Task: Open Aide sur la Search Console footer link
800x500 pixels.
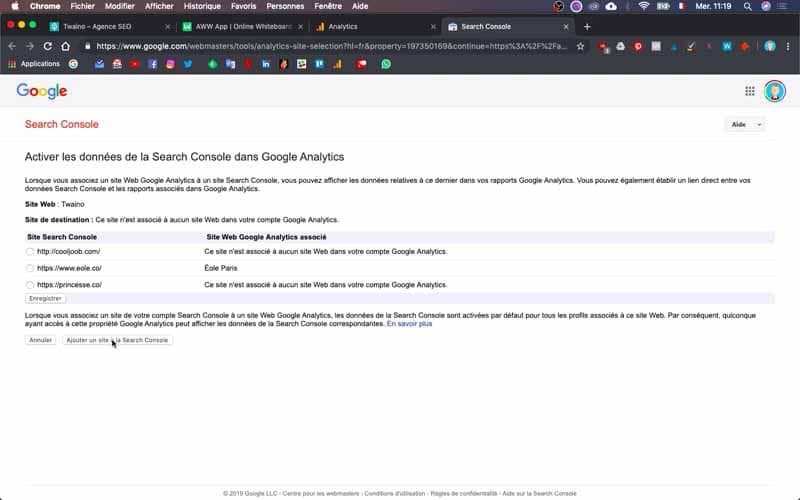Action: pyautogui.click(x=539, y=493)
